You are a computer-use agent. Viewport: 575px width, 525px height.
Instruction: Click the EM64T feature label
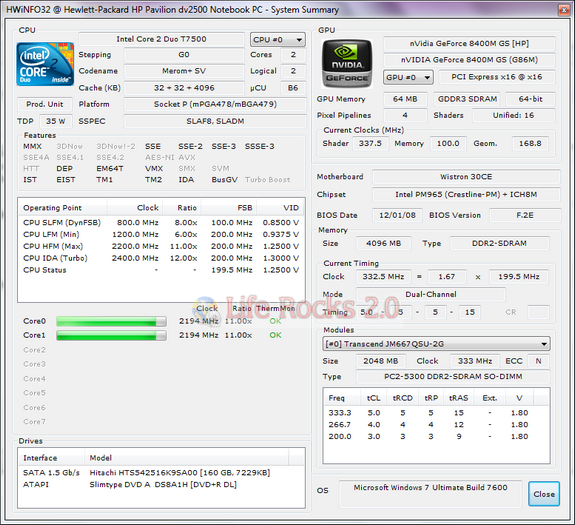110,169
